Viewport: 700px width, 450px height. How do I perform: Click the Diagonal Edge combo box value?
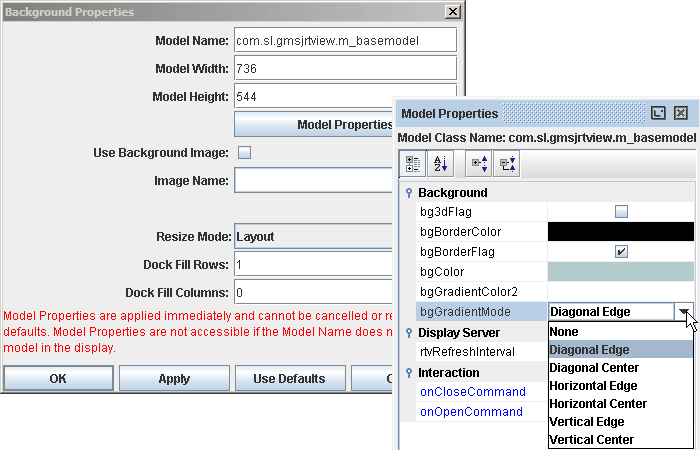(611, 312)
